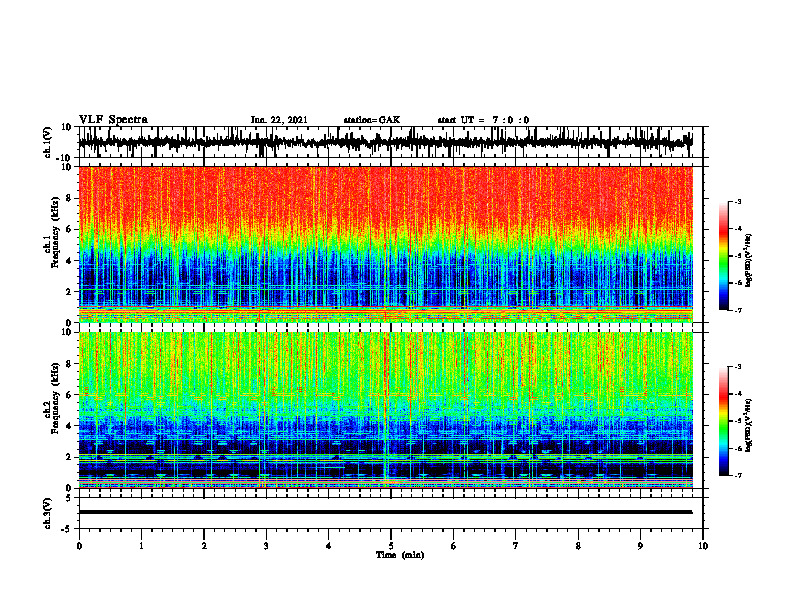
Task: Click the upper color scale bar beside ch.1
Action: [x=724, y=256]
